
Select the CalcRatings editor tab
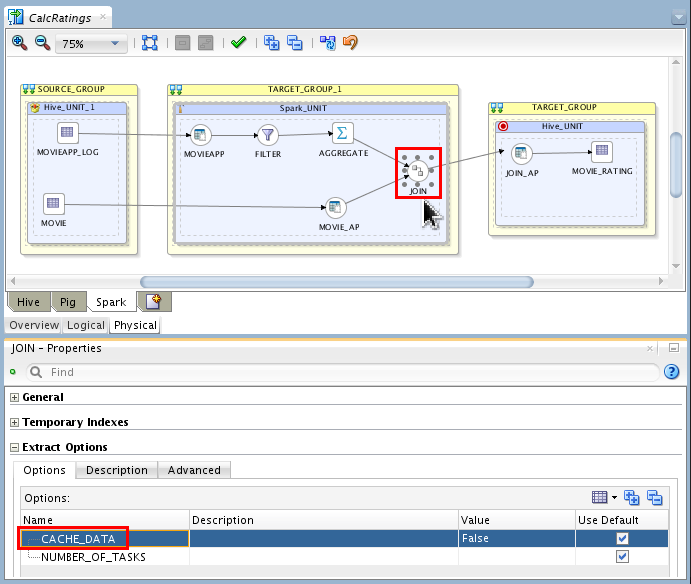click(x=59, y=18)
